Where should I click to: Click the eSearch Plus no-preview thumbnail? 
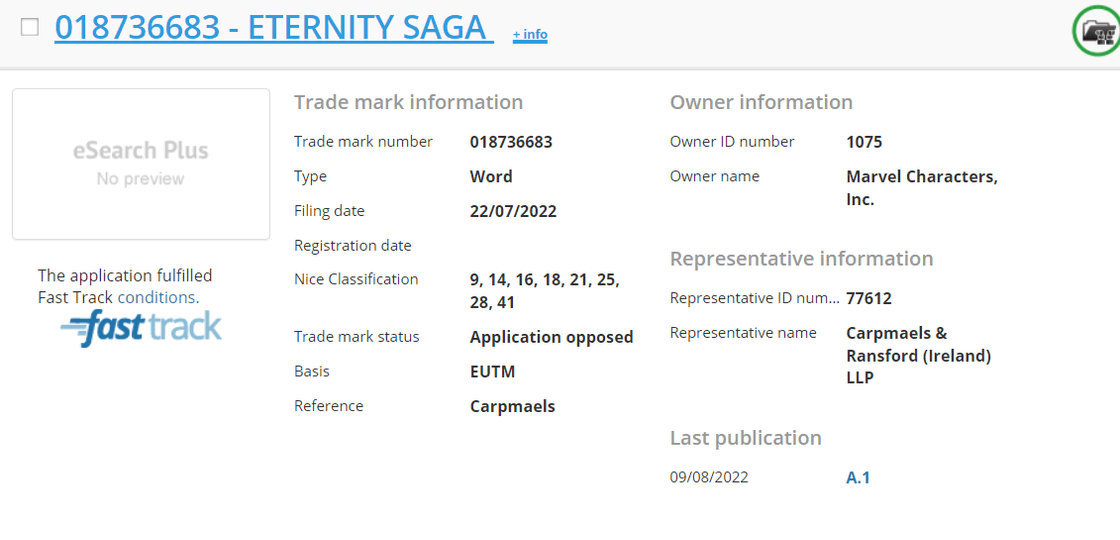[x=141, y=164]
